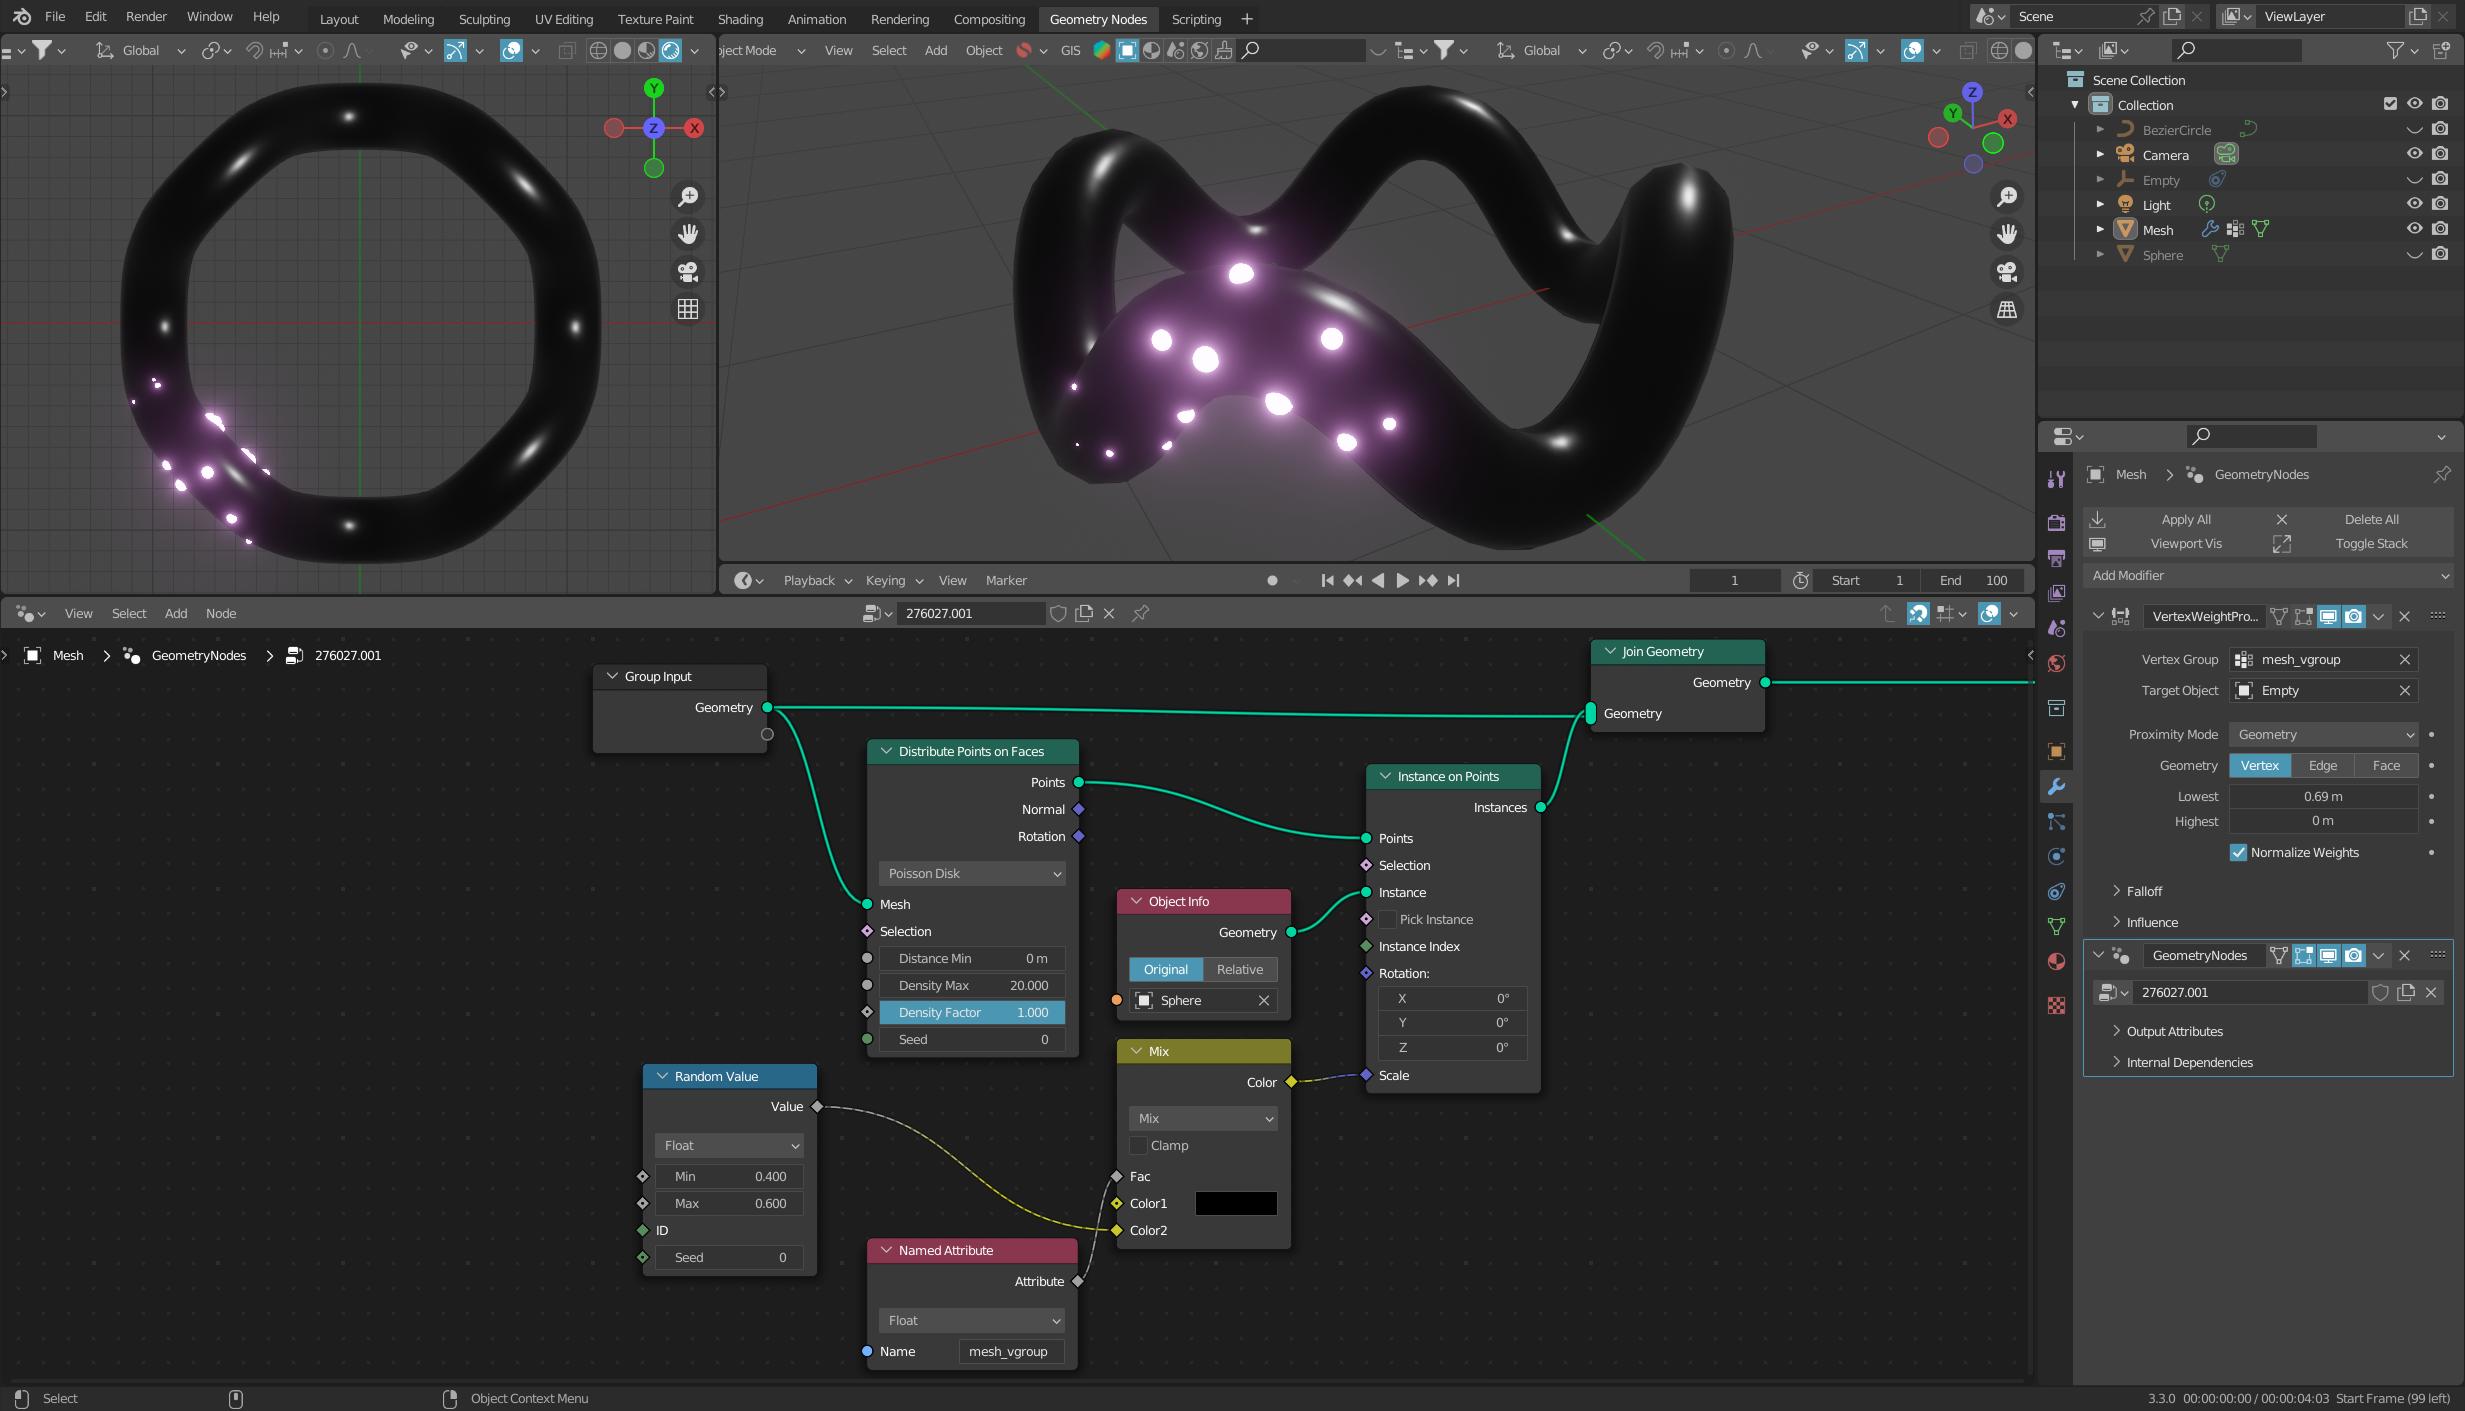Open the Tool properties tab icon
Image resolution: width=2465 pixels, height=1411 pixels.
(x=2056, y=479)
